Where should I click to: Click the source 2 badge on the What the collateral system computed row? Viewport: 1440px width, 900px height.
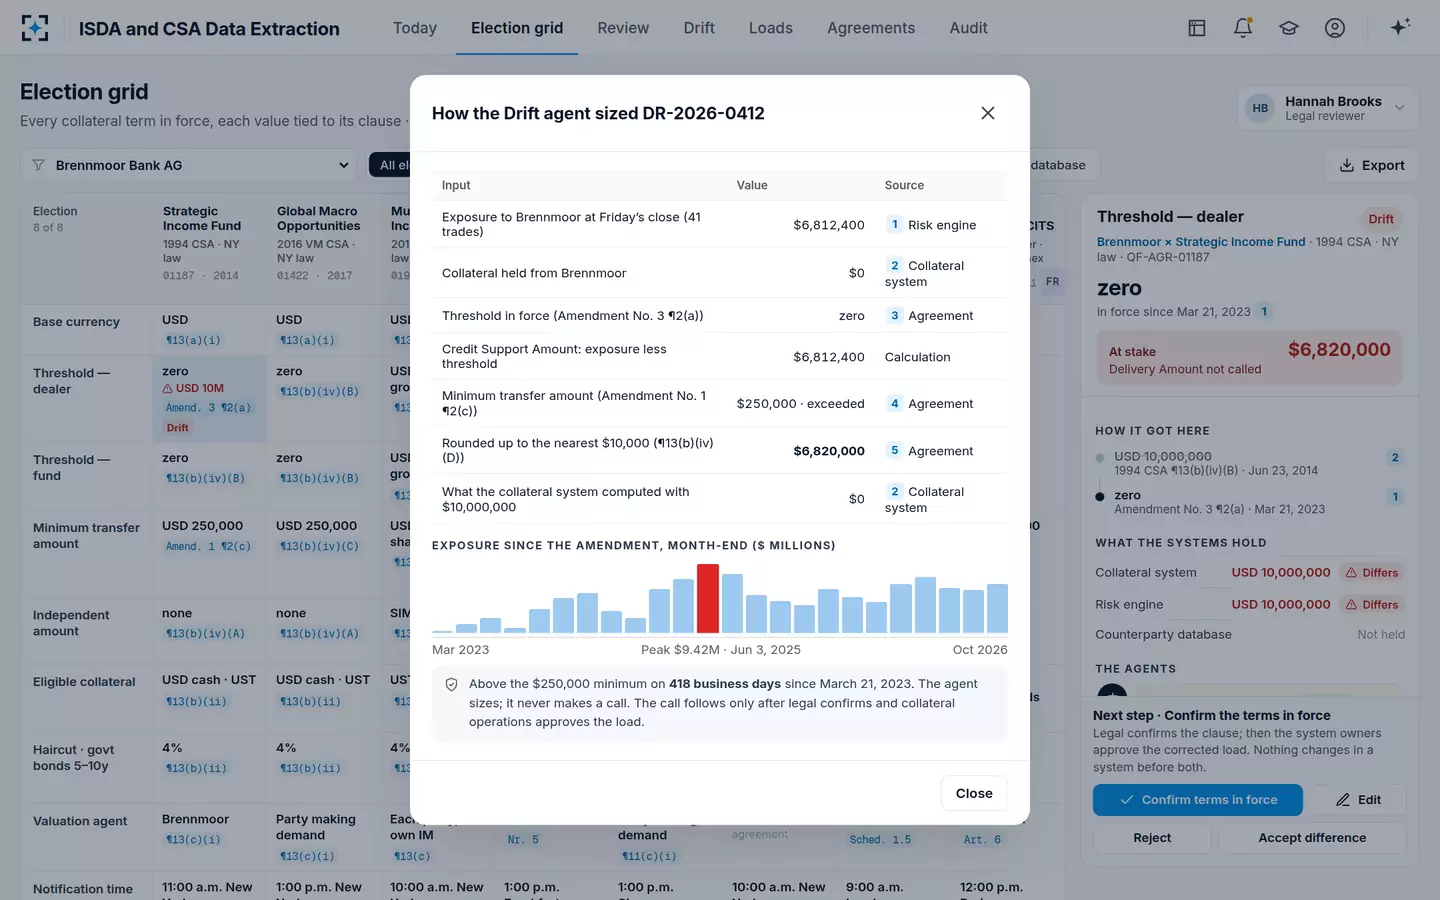point(894,491)
